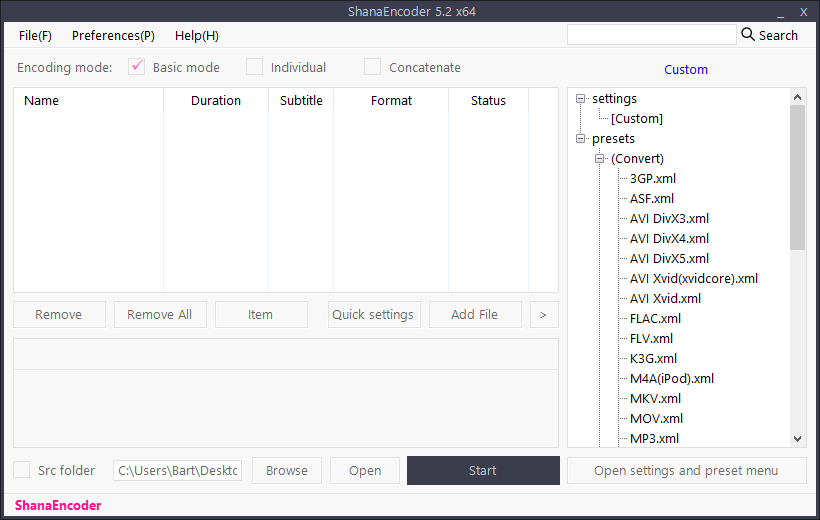Enable the Src folder checkbox
This screenshot has height=520, width=820.
22,470
